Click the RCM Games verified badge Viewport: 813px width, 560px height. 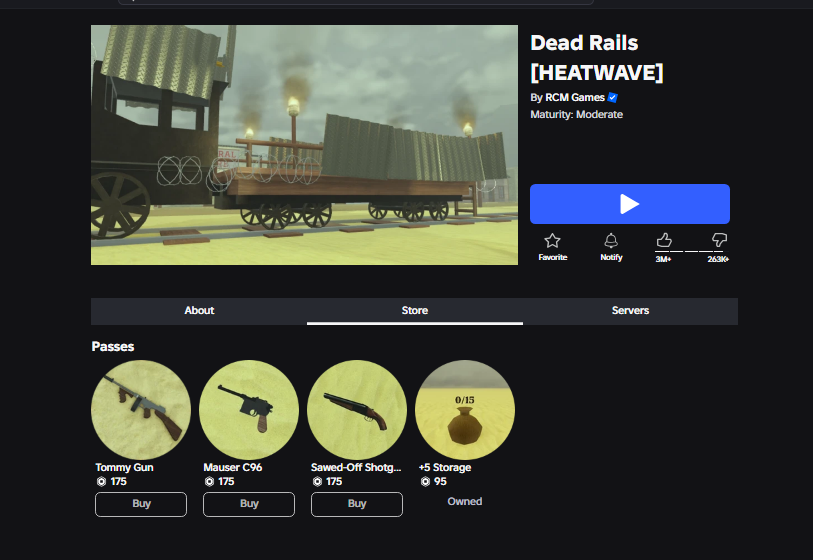point(612,97)
